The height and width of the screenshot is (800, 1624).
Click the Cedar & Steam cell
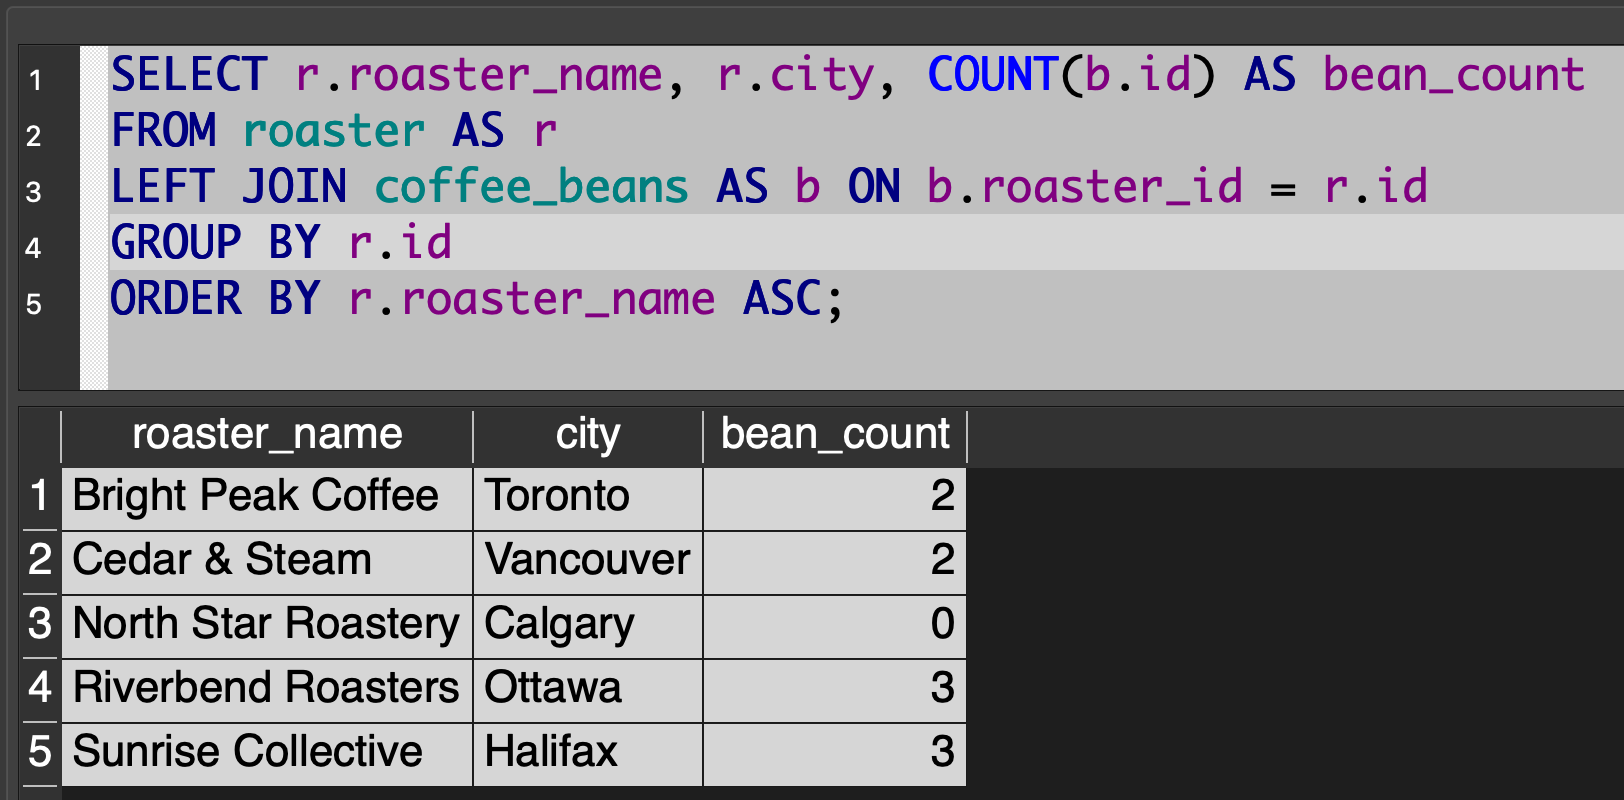click(222, 560)
